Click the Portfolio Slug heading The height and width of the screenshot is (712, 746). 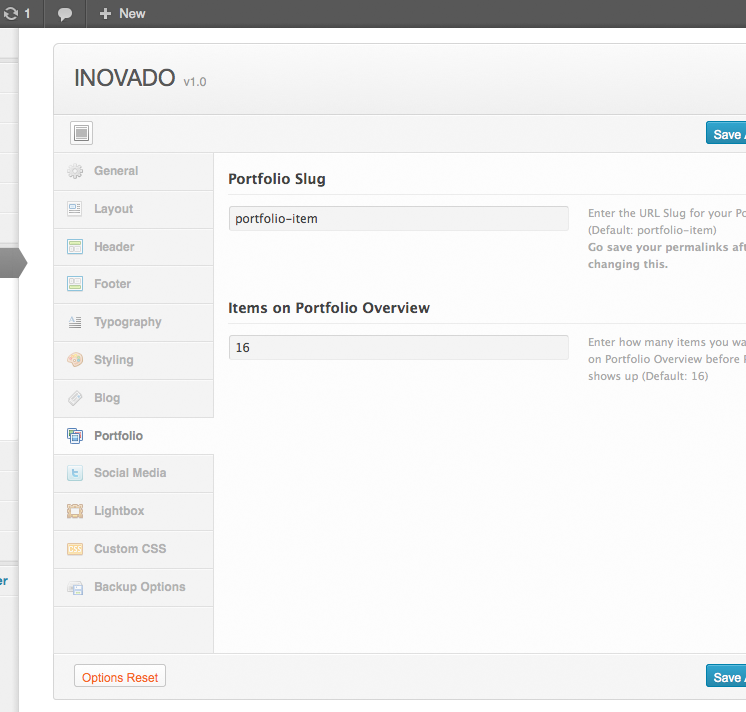277,179
